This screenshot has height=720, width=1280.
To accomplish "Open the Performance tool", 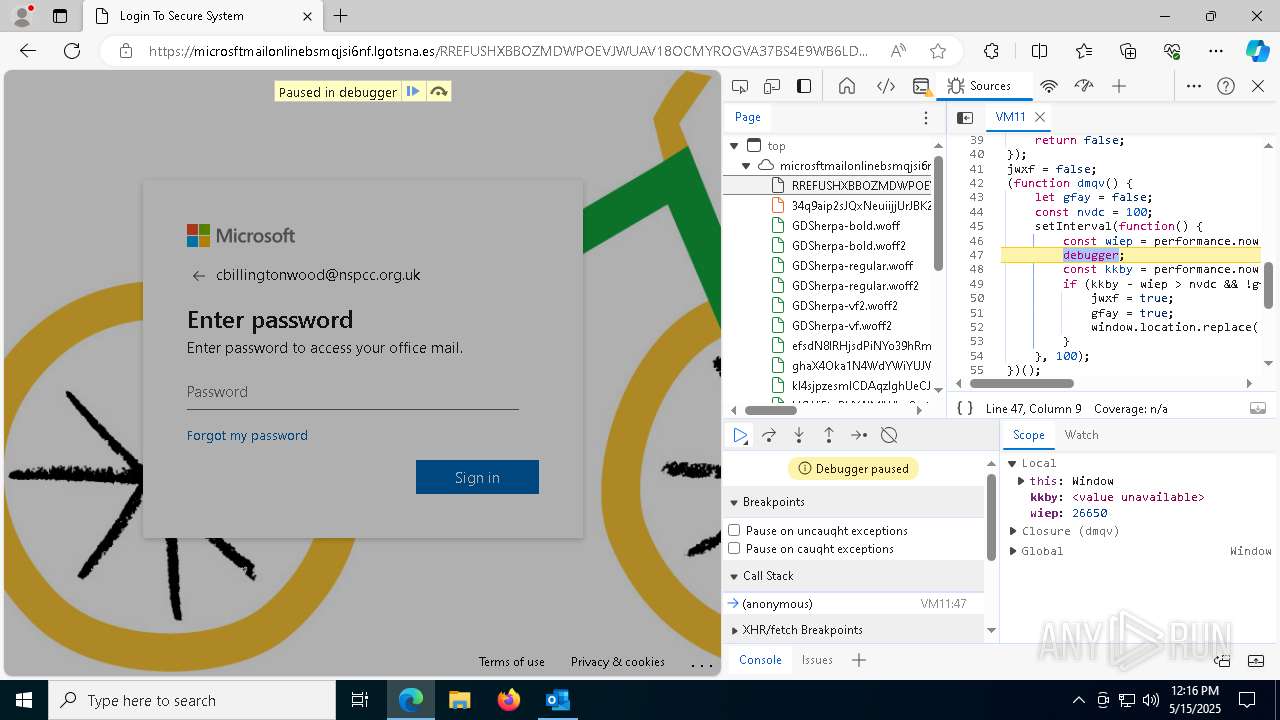I will tap(1084, 86).
